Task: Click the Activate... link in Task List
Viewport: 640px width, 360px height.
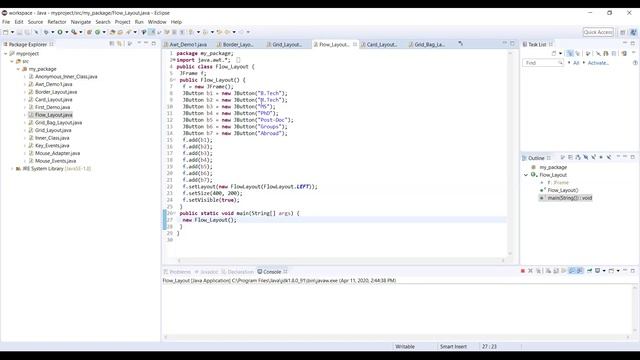Action: [598, 63]
